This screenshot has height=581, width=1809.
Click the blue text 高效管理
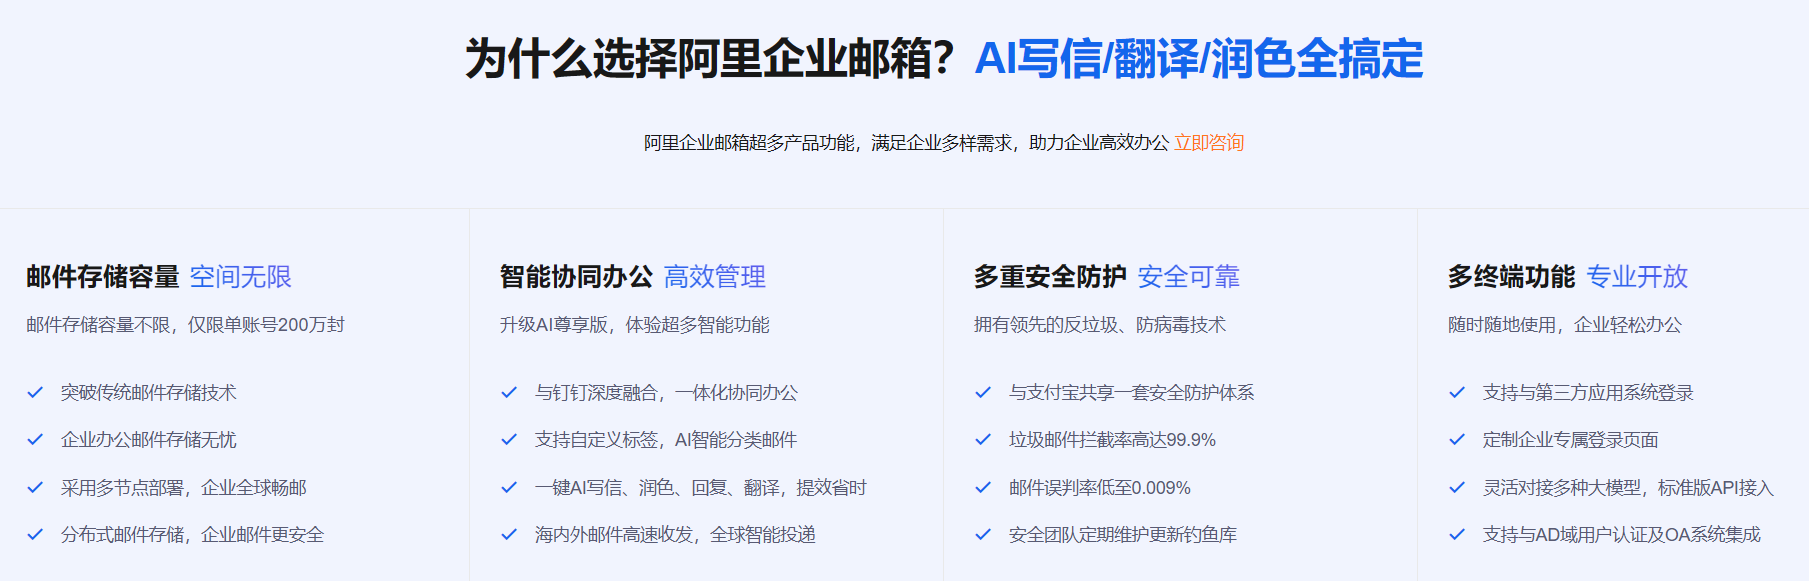coord(715,276)
